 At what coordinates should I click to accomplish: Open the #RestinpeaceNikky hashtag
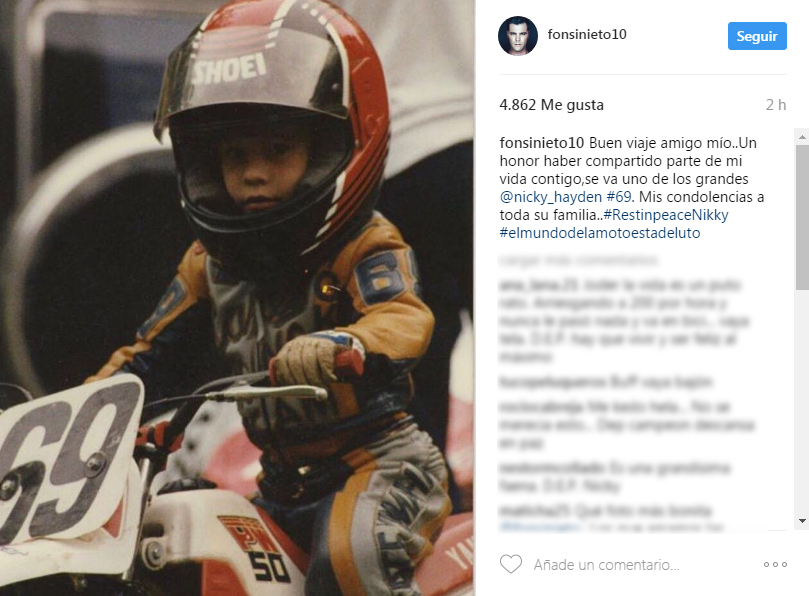[x=666, y=215]
